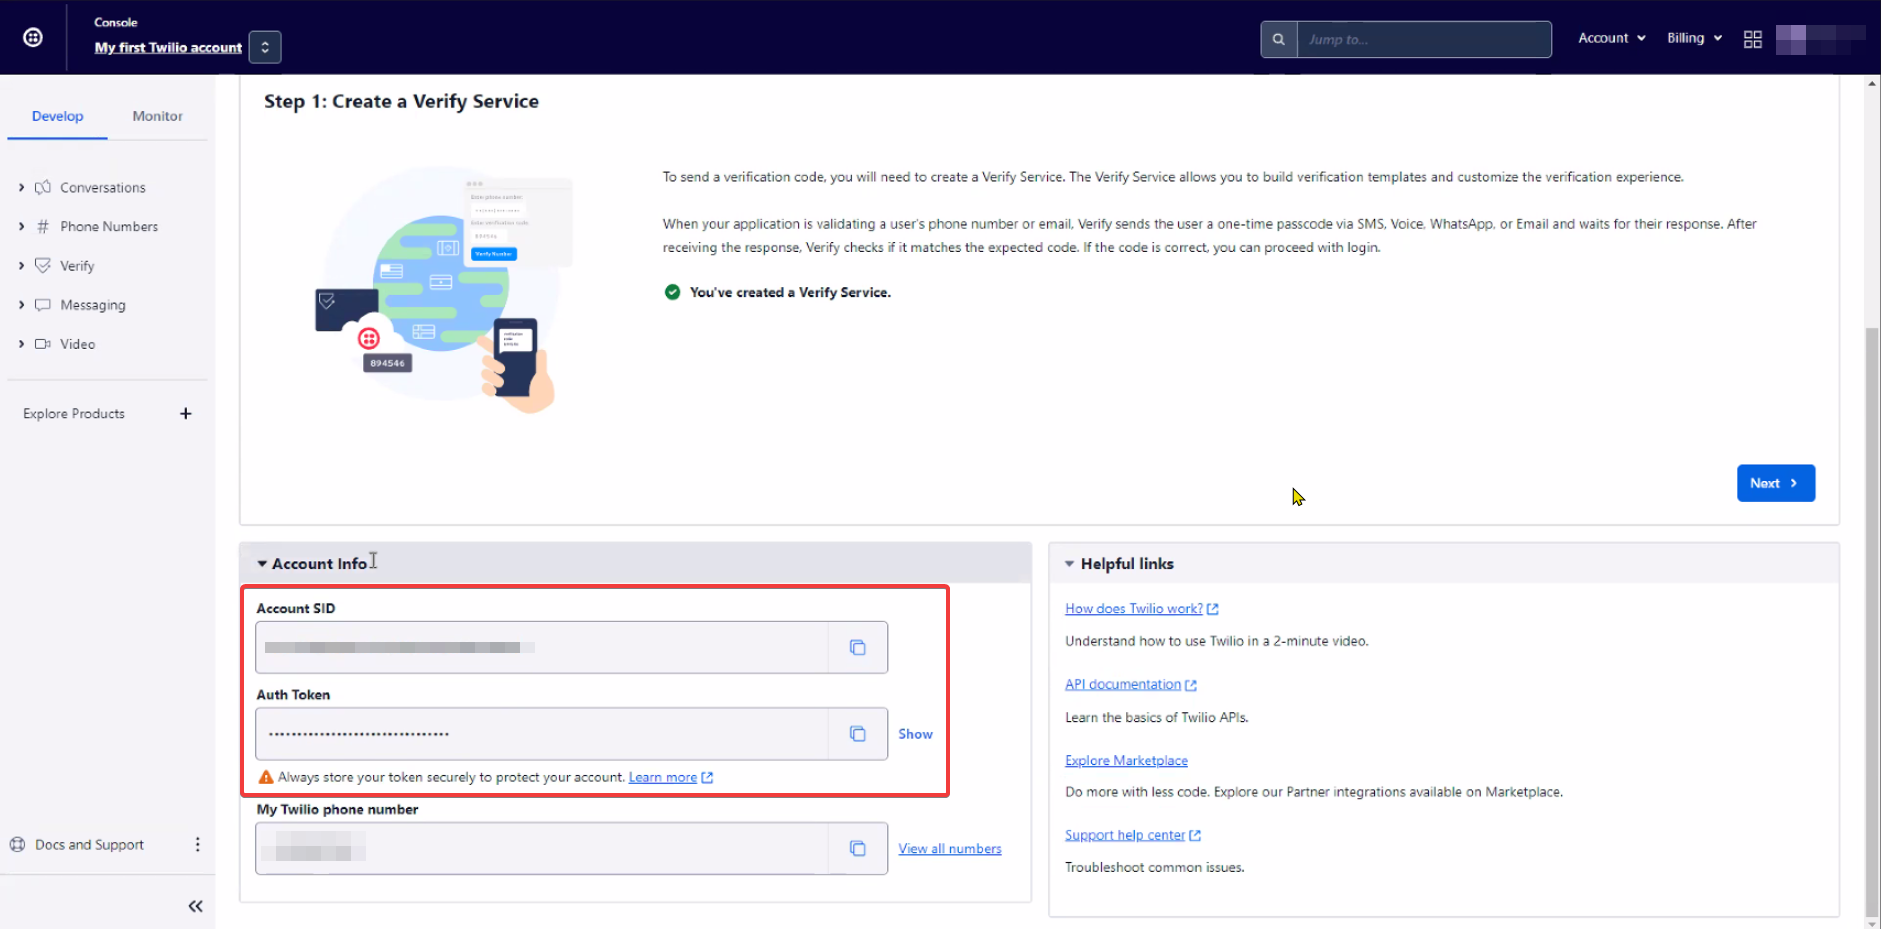Viewport: 1881px width, 929px height.
Task: Collapse the Helpful links section
Action: (x=1069, y=564)
